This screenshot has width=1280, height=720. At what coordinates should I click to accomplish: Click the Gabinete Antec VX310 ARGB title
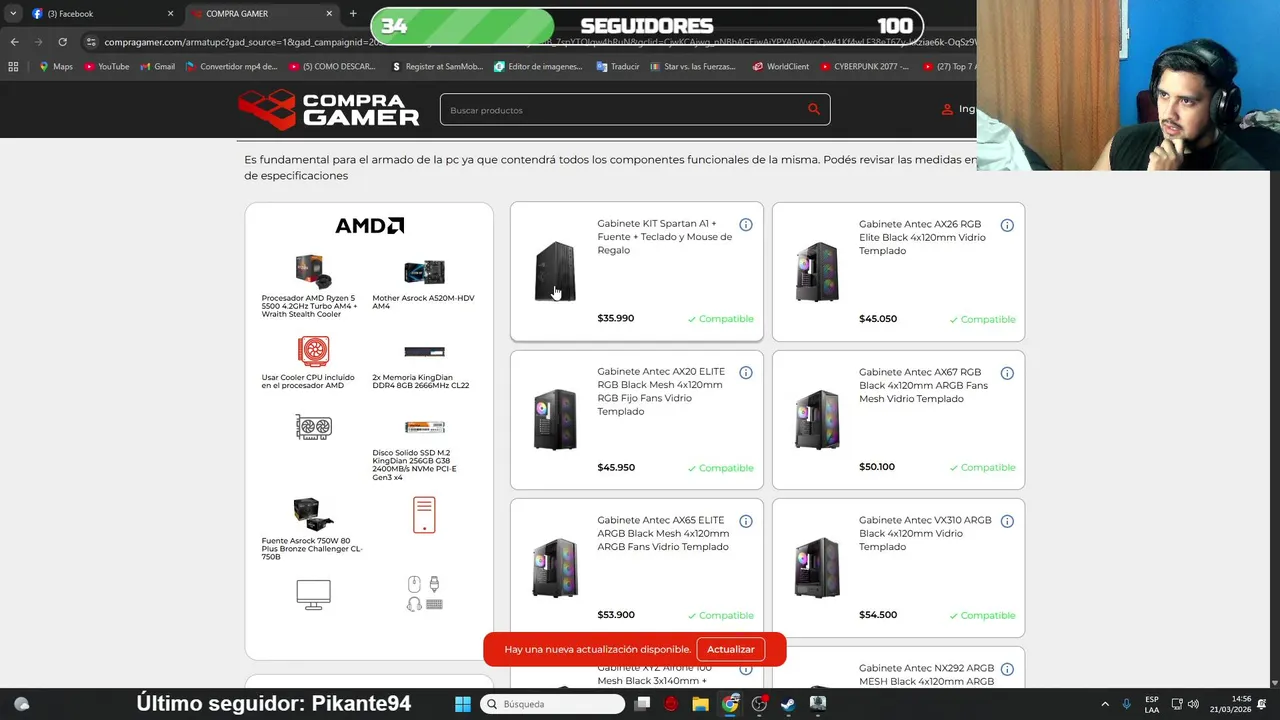tap(925, 534)
